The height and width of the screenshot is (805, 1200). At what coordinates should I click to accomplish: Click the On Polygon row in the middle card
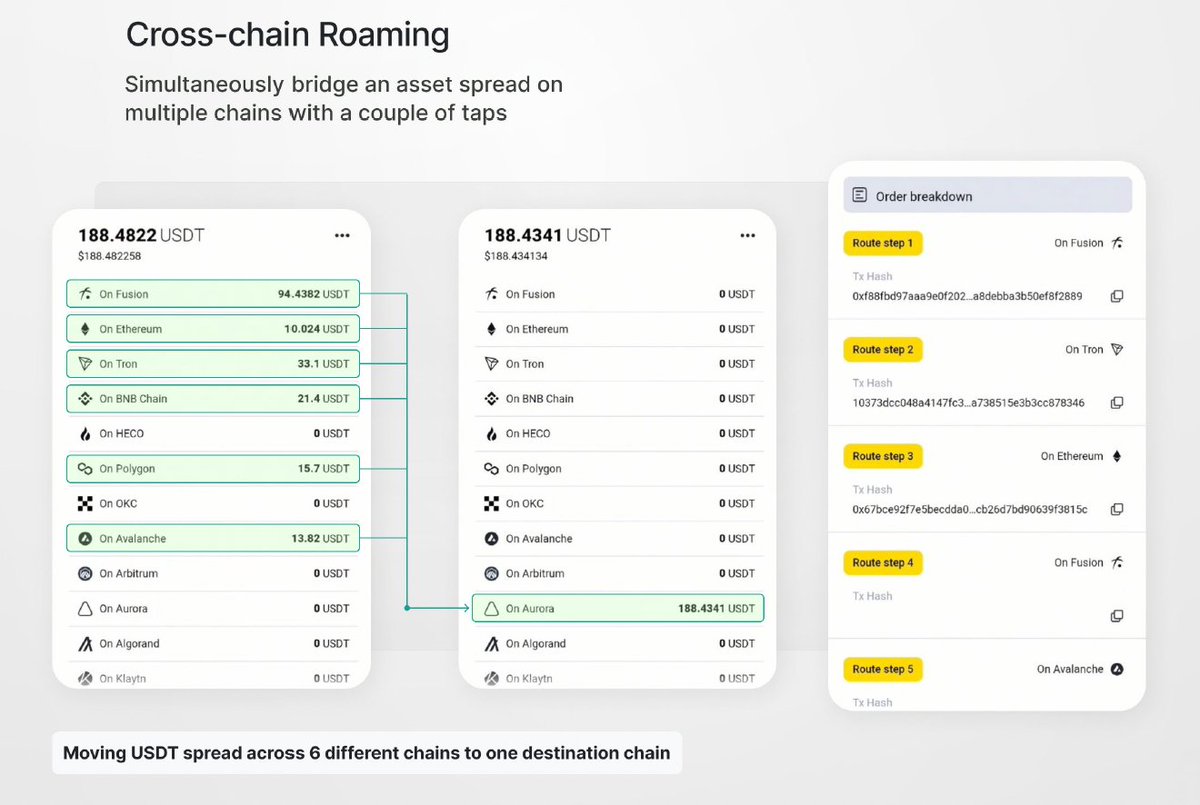618,468
